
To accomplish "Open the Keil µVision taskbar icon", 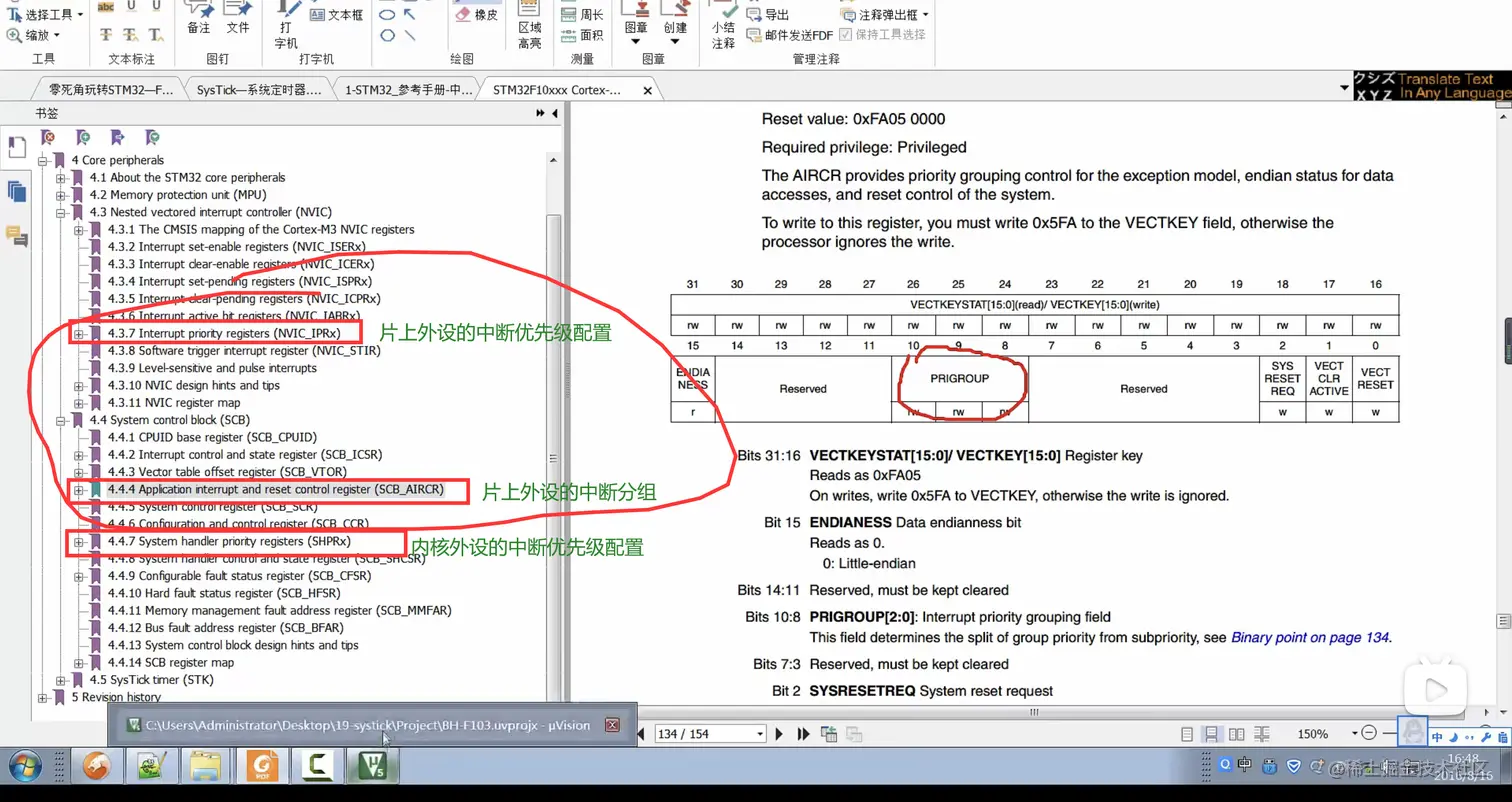I will pyautogui.click(x=375, y=767).
